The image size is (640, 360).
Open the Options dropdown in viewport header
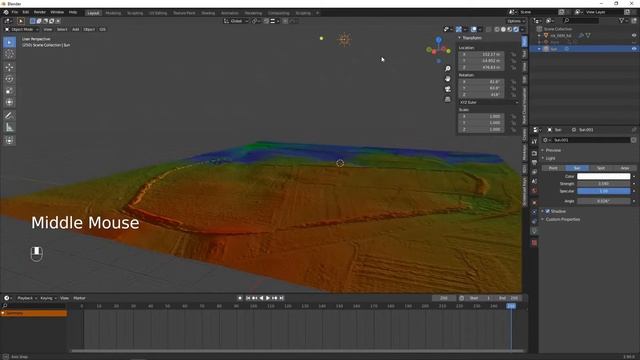click(516, 21)
